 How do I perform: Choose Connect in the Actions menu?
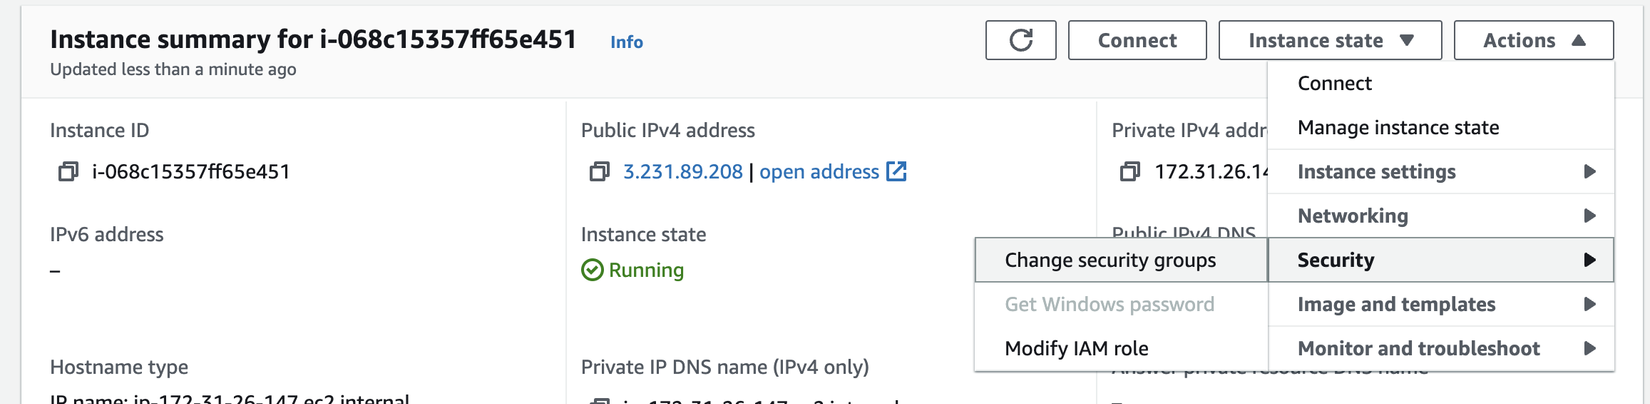coord(1334,83)
